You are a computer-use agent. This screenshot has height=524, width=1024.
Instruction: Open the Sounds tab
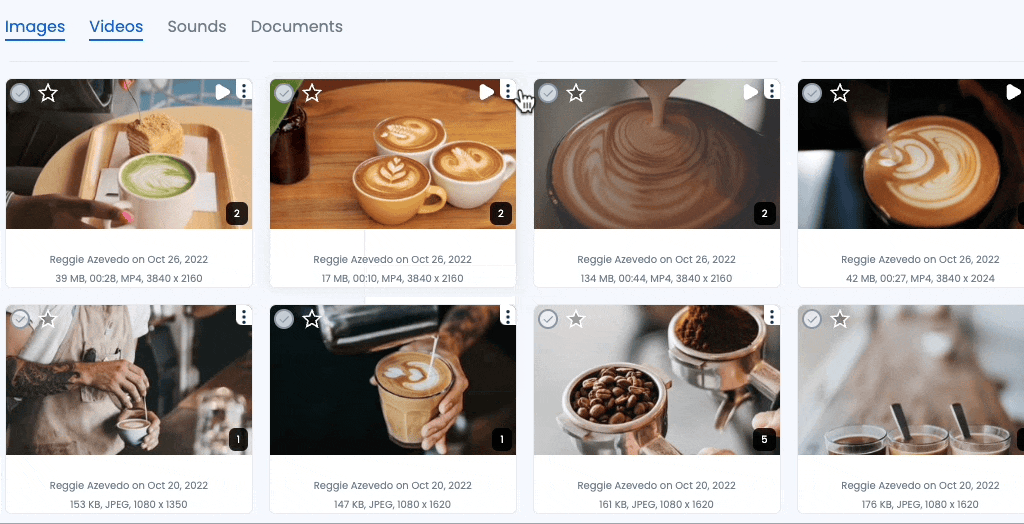(197, 27)
